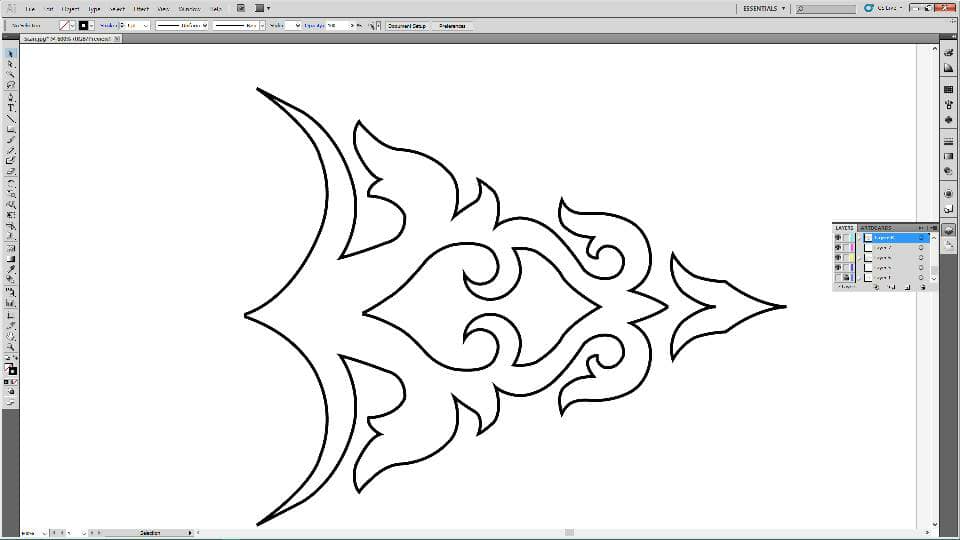
Task: Select the Direct Selection tool
Action: [10, 64]
